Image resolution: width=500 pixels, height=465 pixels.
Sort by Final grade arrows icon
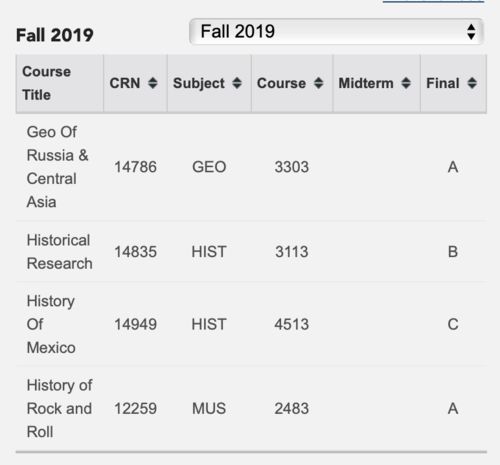click(x=472, y=83)
